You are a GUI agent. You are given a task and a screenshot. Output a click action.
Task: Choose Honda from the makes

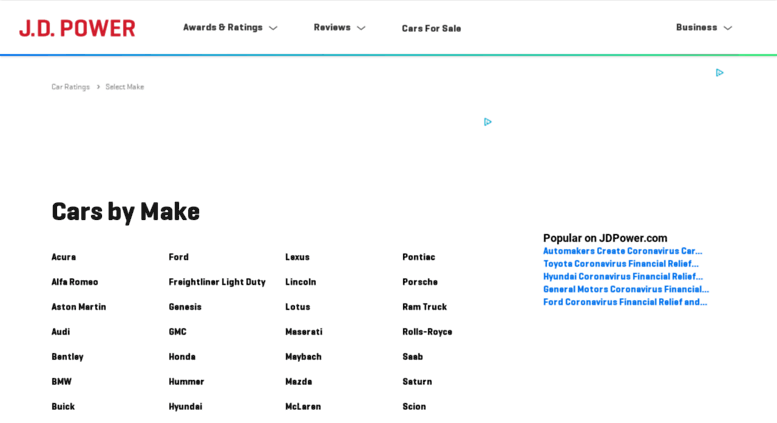[x=182, y=357]
